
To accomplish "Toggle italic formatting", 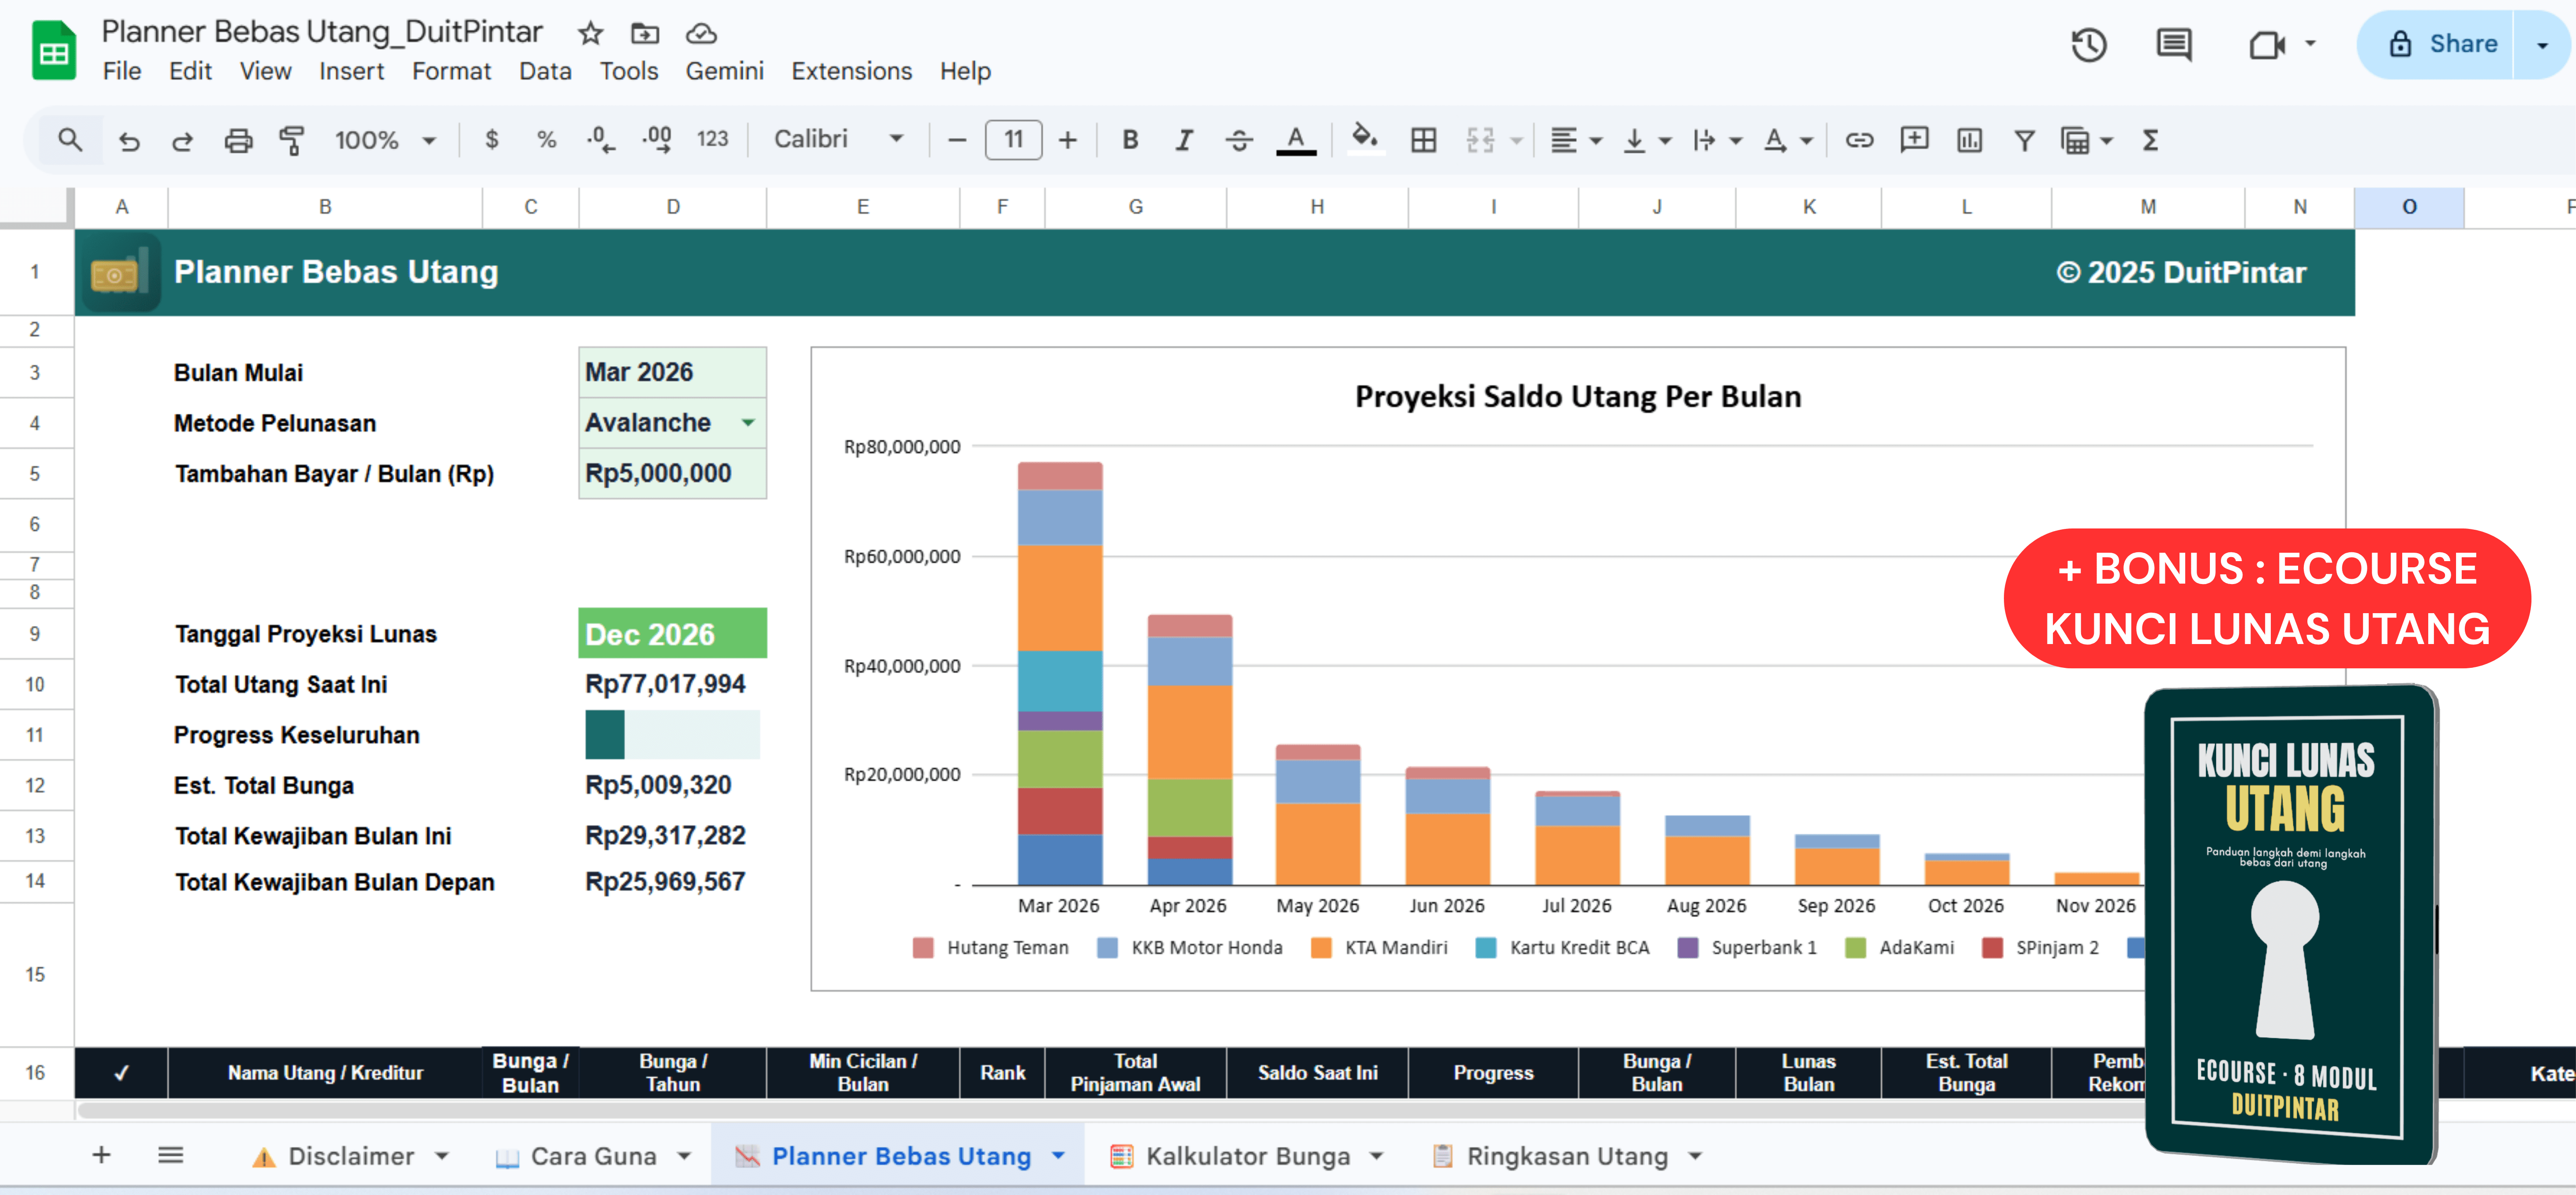I will point(1184,140).
